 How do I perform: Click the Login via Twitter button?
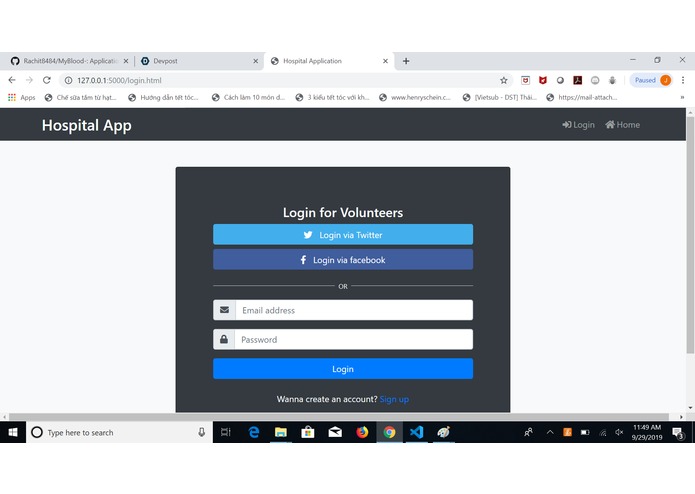click(343, 234)
